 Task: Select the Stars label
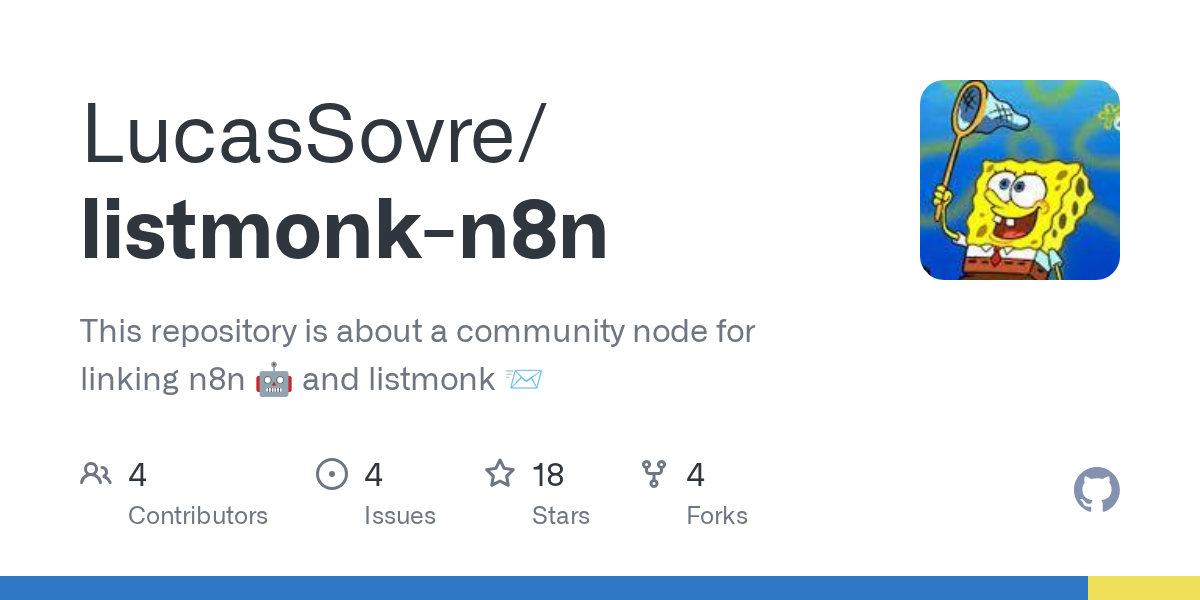pyautogui.click(x=561, y=516)
